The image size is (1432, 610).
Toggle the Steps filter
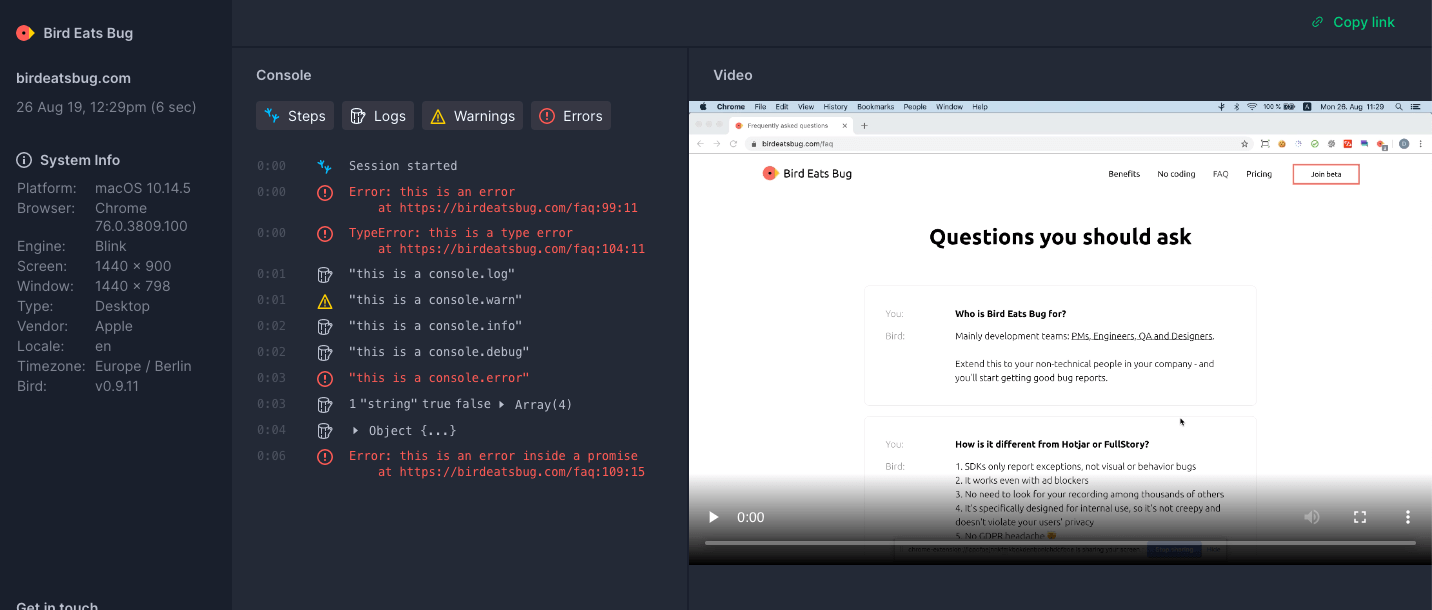tap(294, 116)
